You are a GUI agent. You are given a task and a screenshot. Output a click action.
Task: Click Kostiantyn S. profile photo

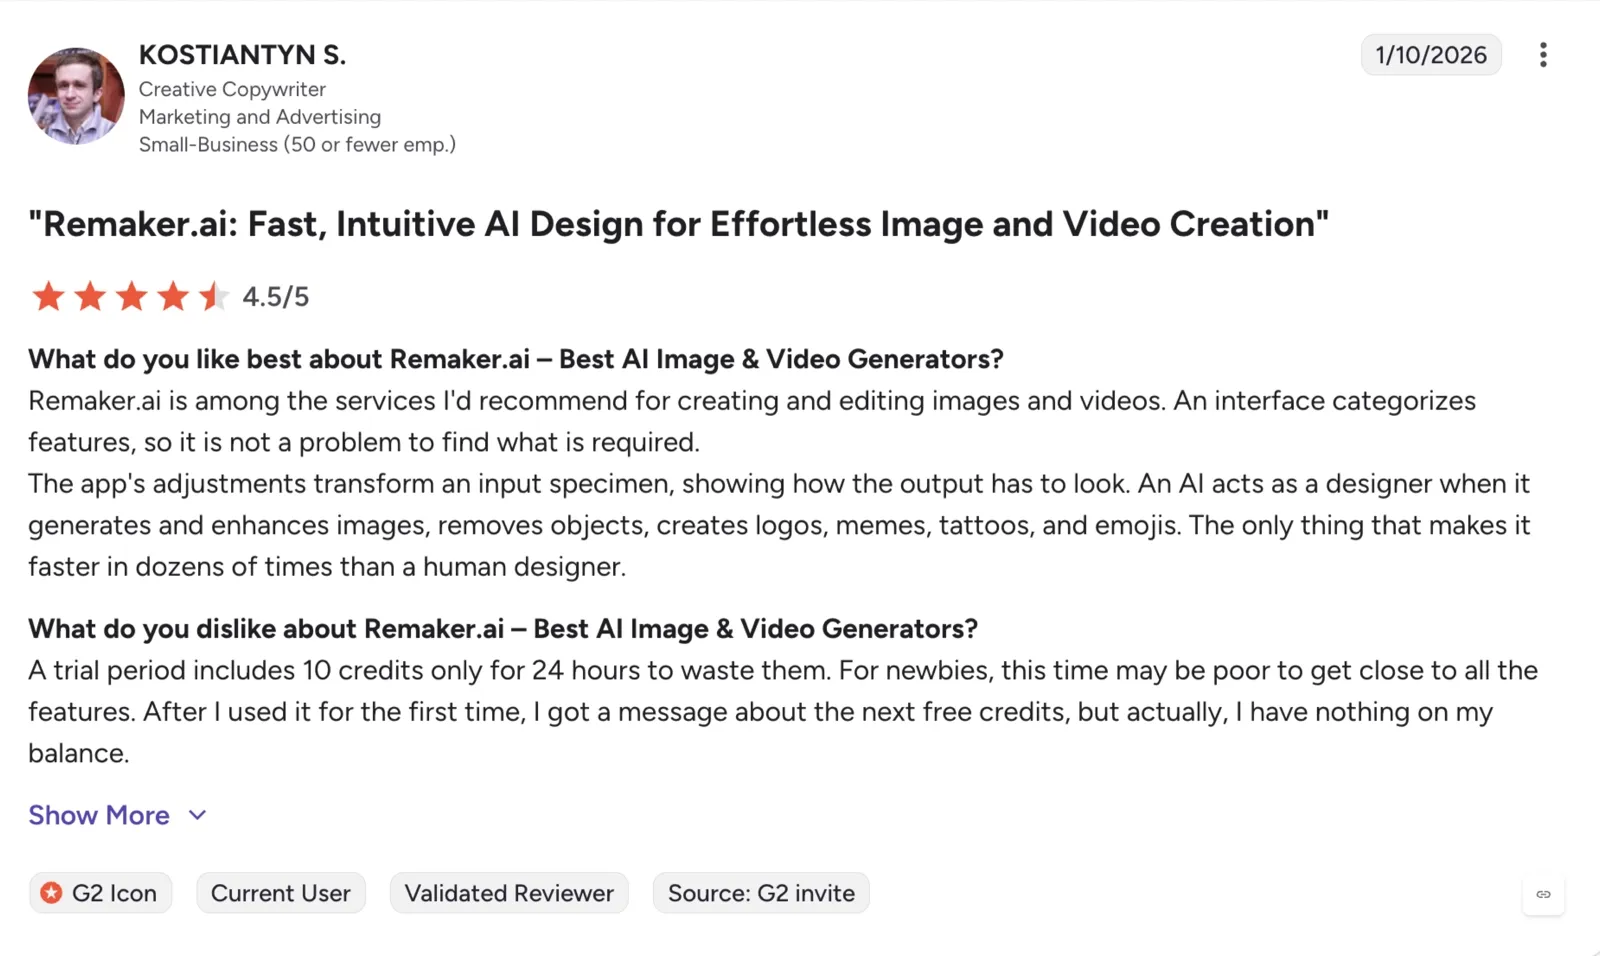tap(76, 96)
